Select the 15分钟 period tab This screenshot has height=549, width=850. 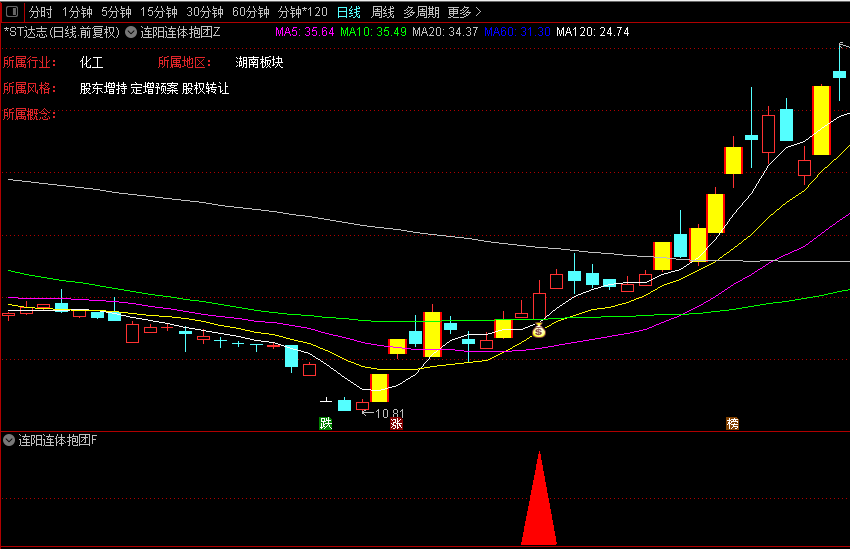click(x=158, y=12)
